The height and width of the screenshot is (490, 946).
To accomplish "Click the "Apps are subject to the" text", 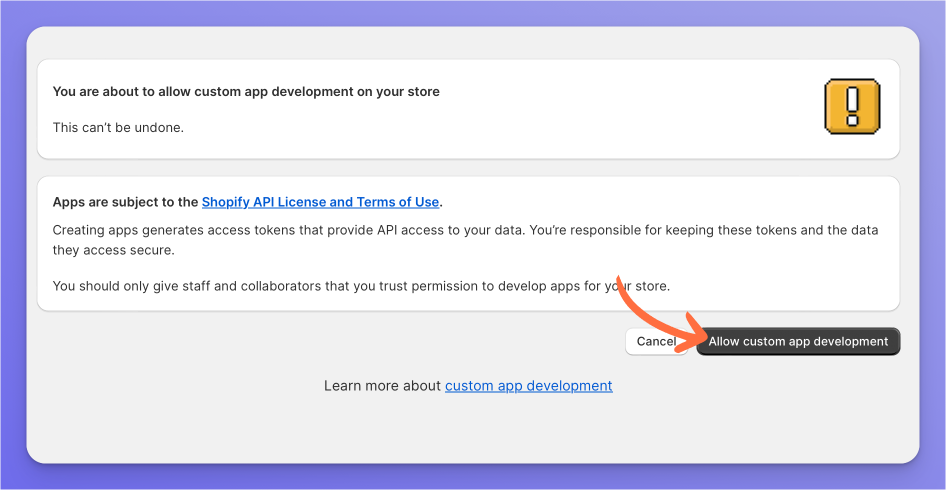I will [125, 202].
